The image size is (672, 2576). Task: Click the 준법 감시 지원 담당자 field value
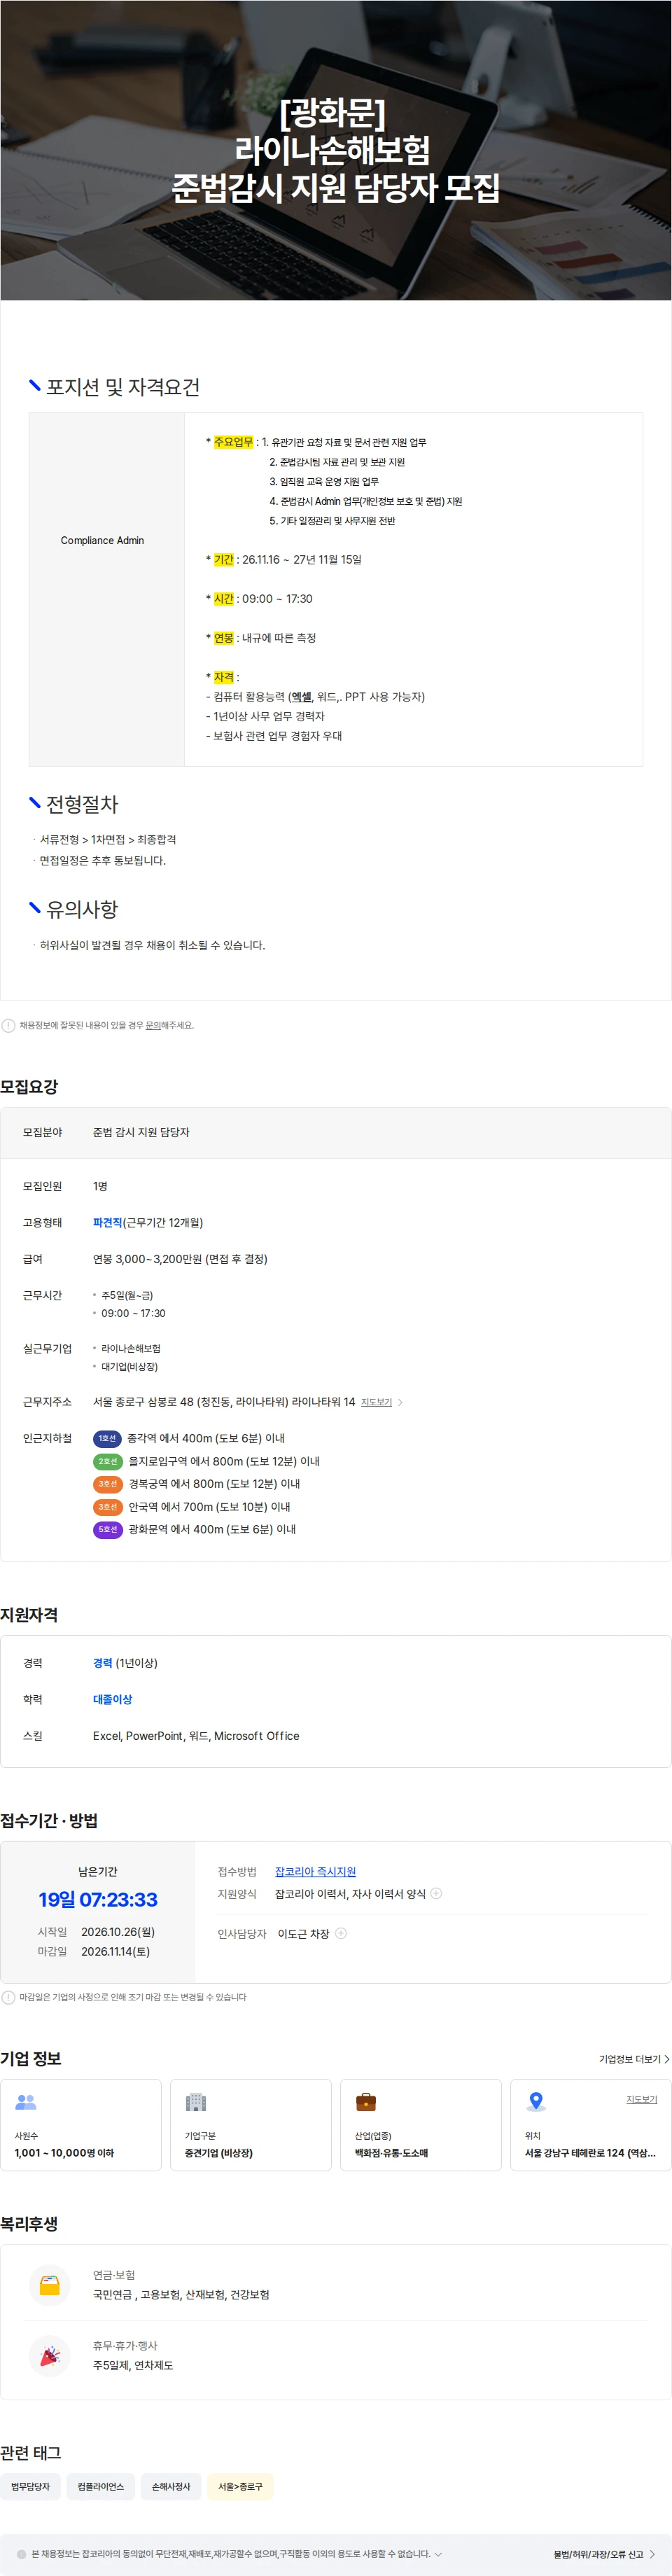click(141, 1132)
